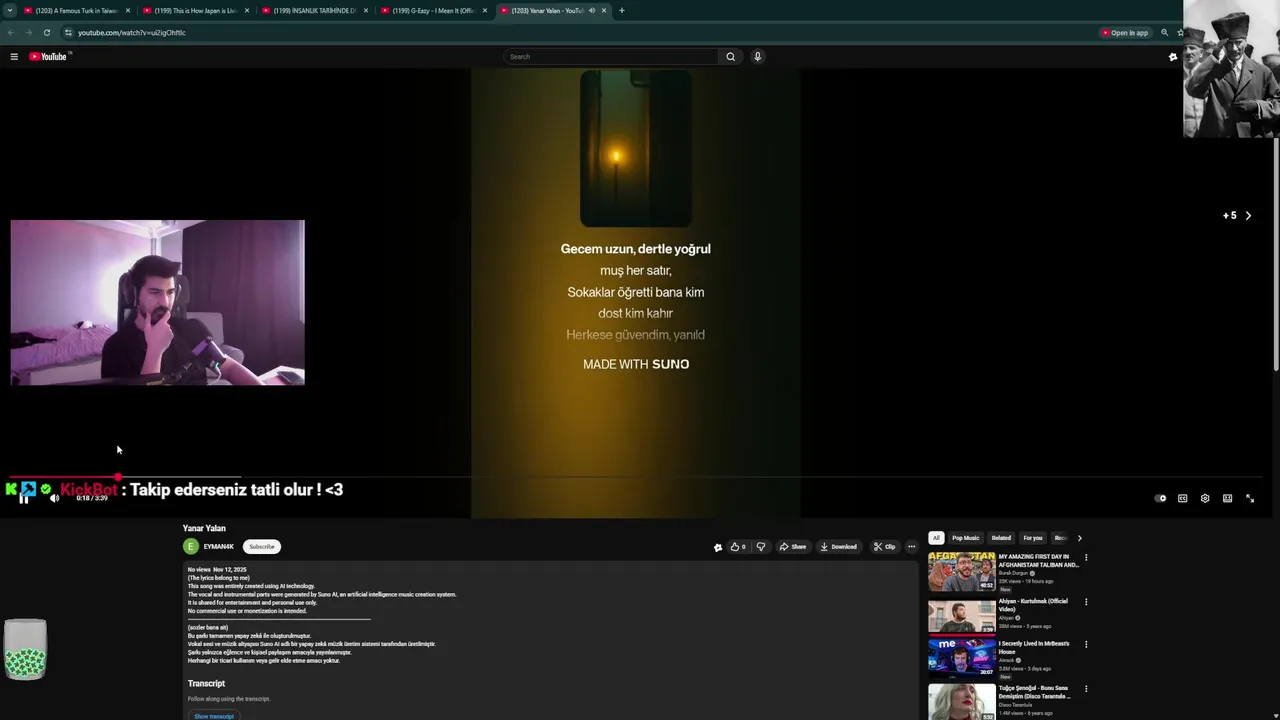1280x720 pixels.
Task: Click the jar of clovers overlay
Action: click(x=25, y=649)
